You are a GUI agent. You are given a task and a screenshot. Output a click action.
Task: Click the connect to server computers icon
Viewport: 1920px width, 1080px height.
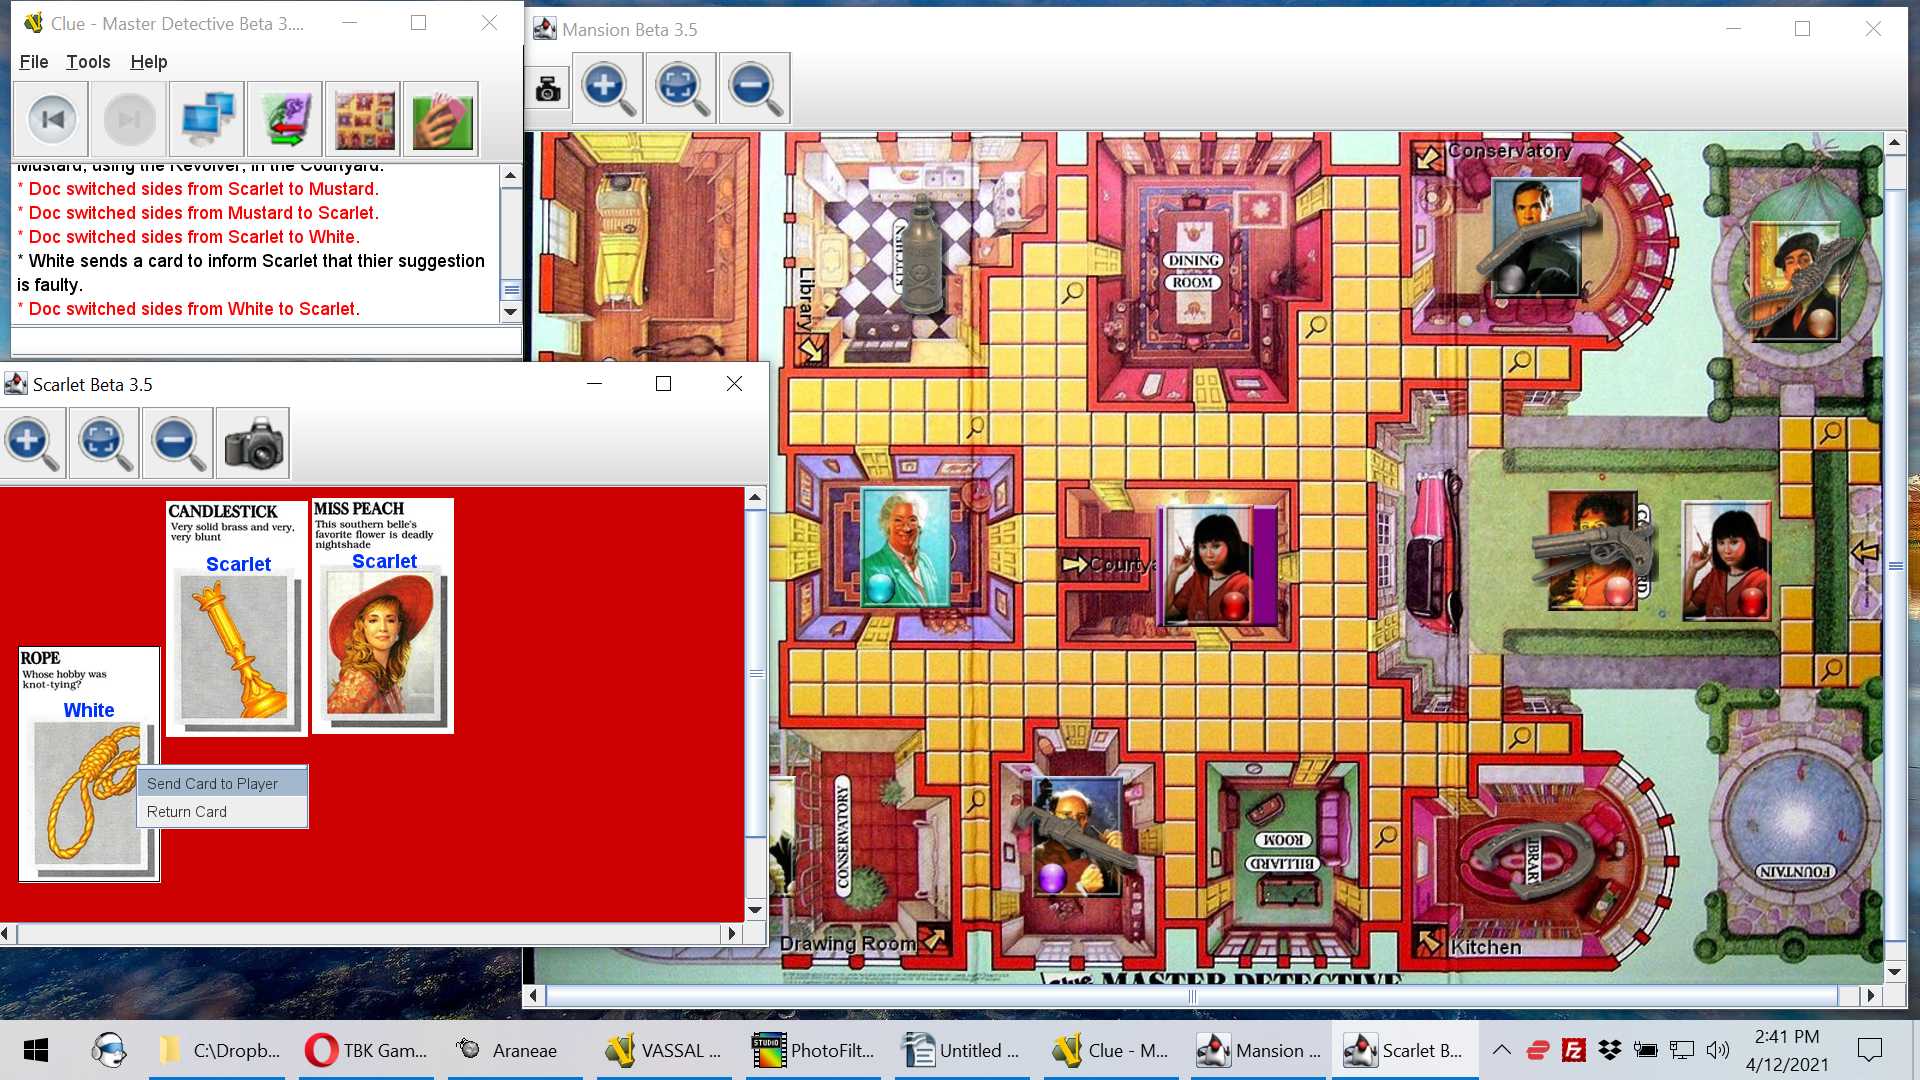[207, 120]
